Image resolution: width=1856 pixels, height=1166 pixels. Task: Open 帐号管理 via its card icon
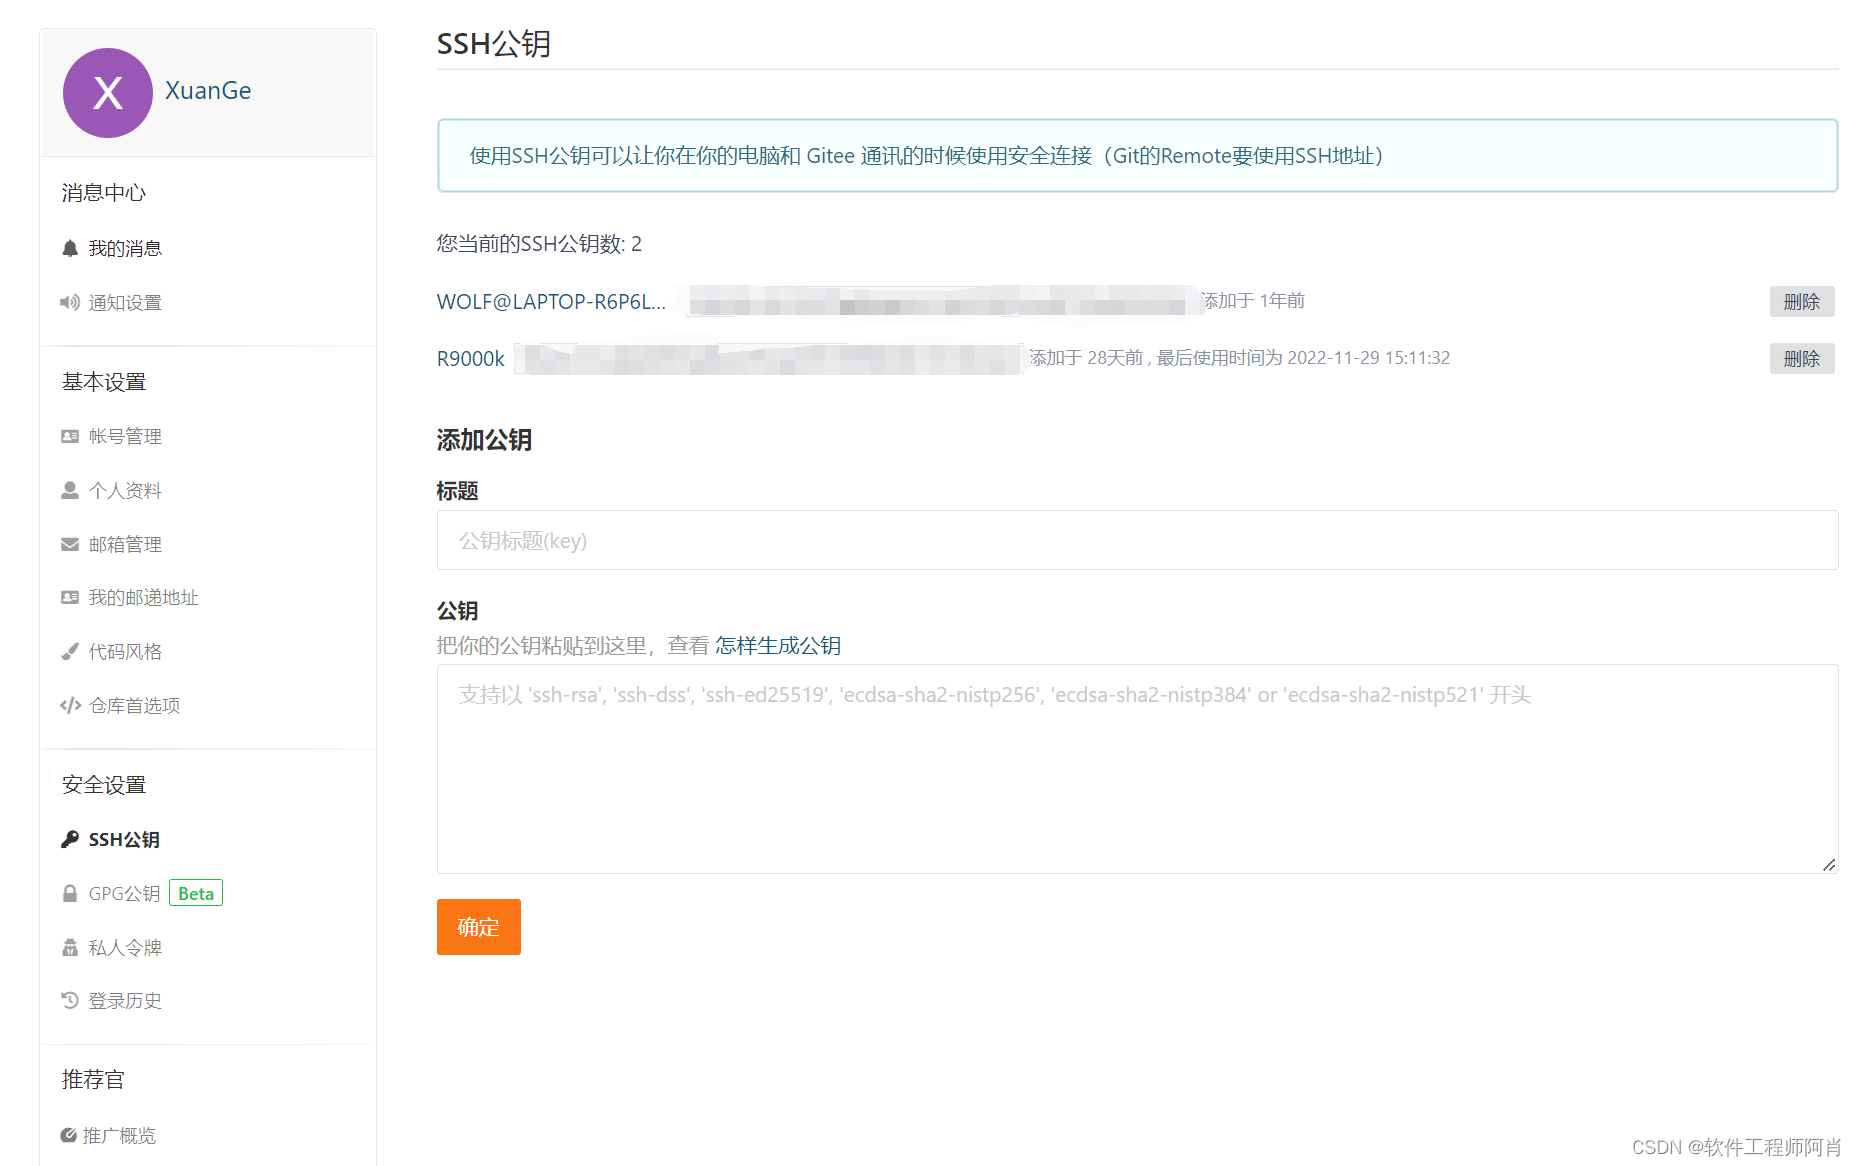pos(69,436)
